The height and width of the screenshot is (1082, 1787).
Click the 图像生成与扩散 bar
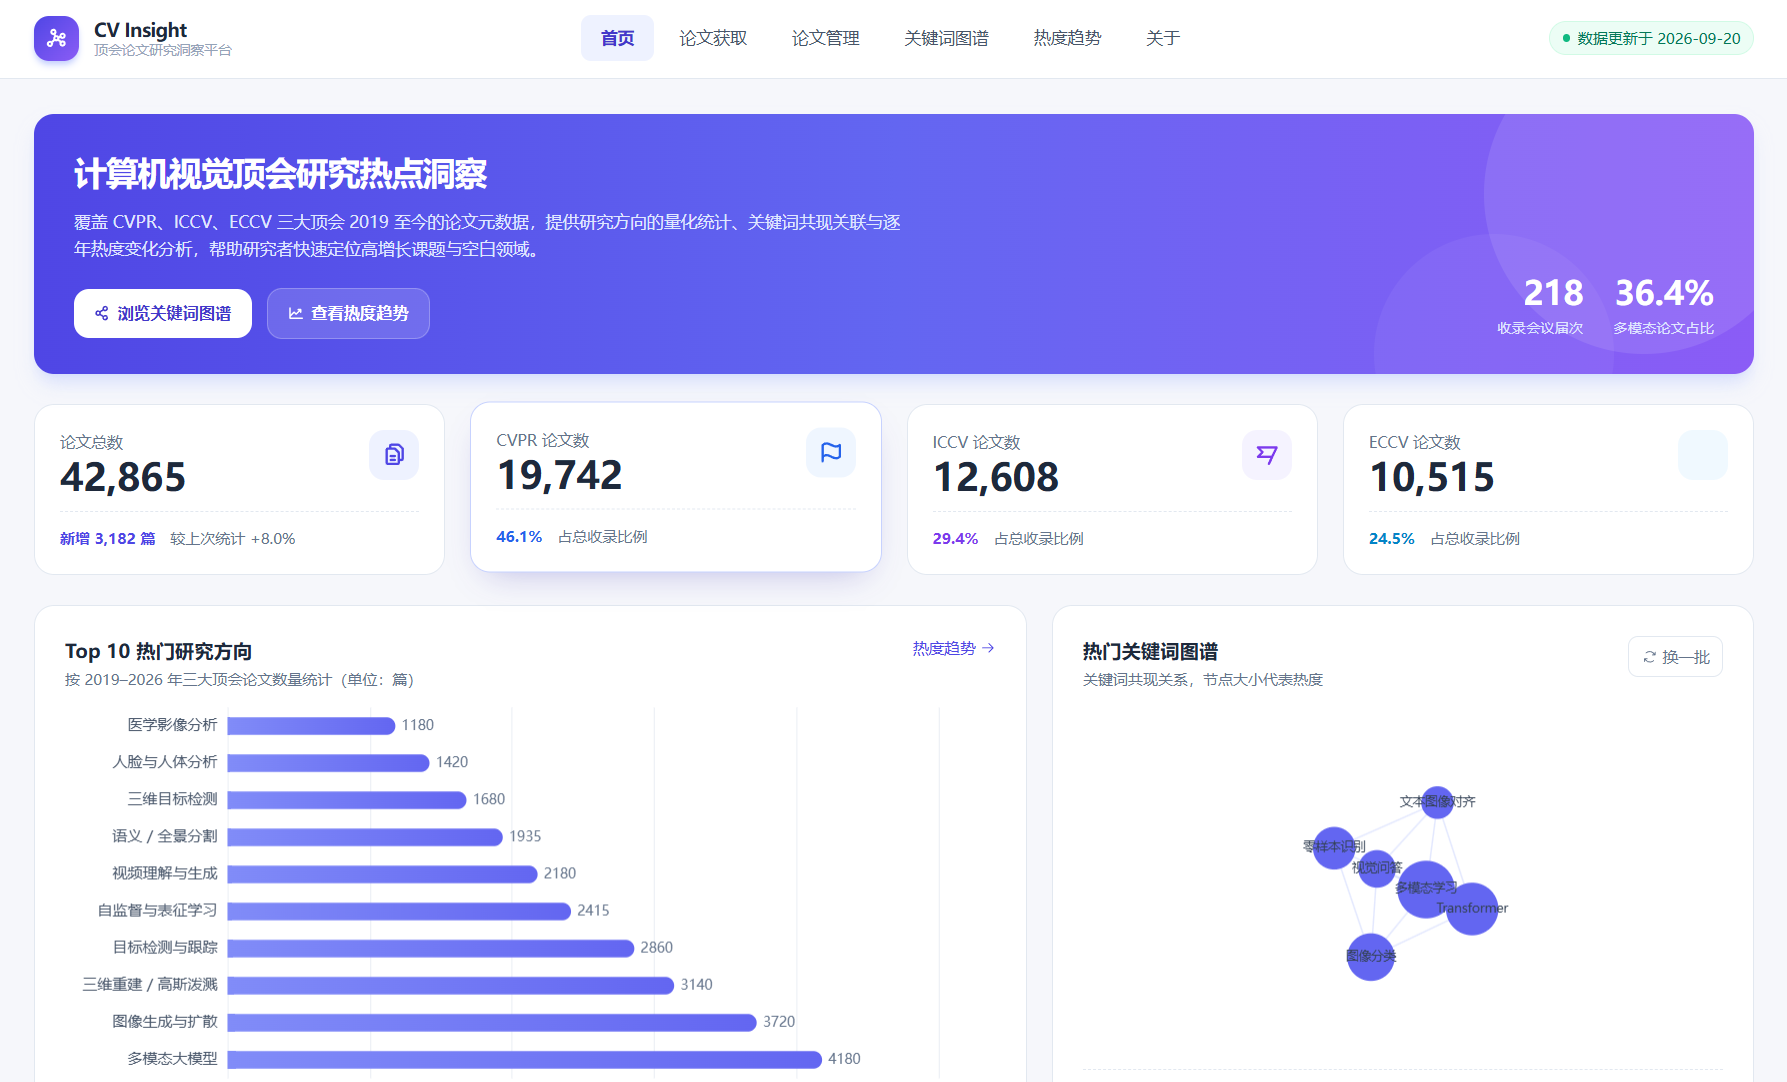tap(492, 1022)
